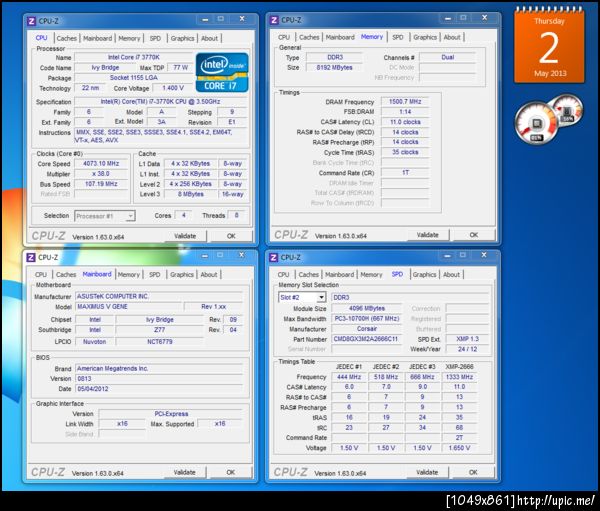Open the SPD tab in the CPU window
The image size is (600, 511).
pyautogui.click(x=155, y=38)
